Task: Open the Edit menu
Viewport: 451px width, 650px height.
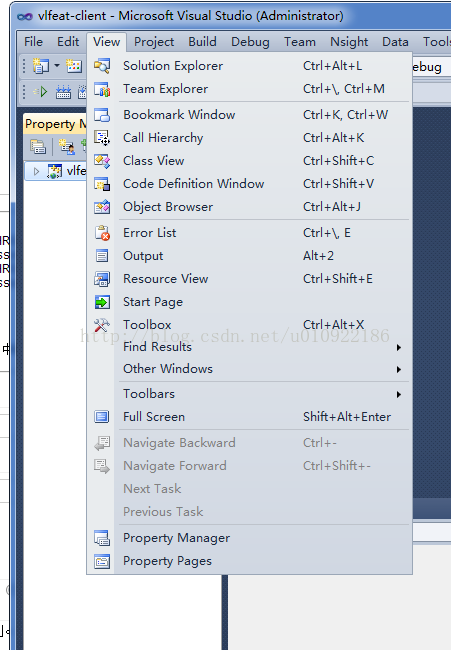Action: pyautogui.click(x=68, y=42)
